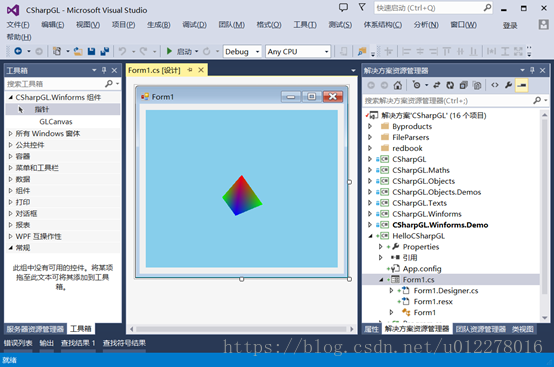Click the View Code icon in Solution Explorer
554x367 pixels.
(x=495, y=85)
